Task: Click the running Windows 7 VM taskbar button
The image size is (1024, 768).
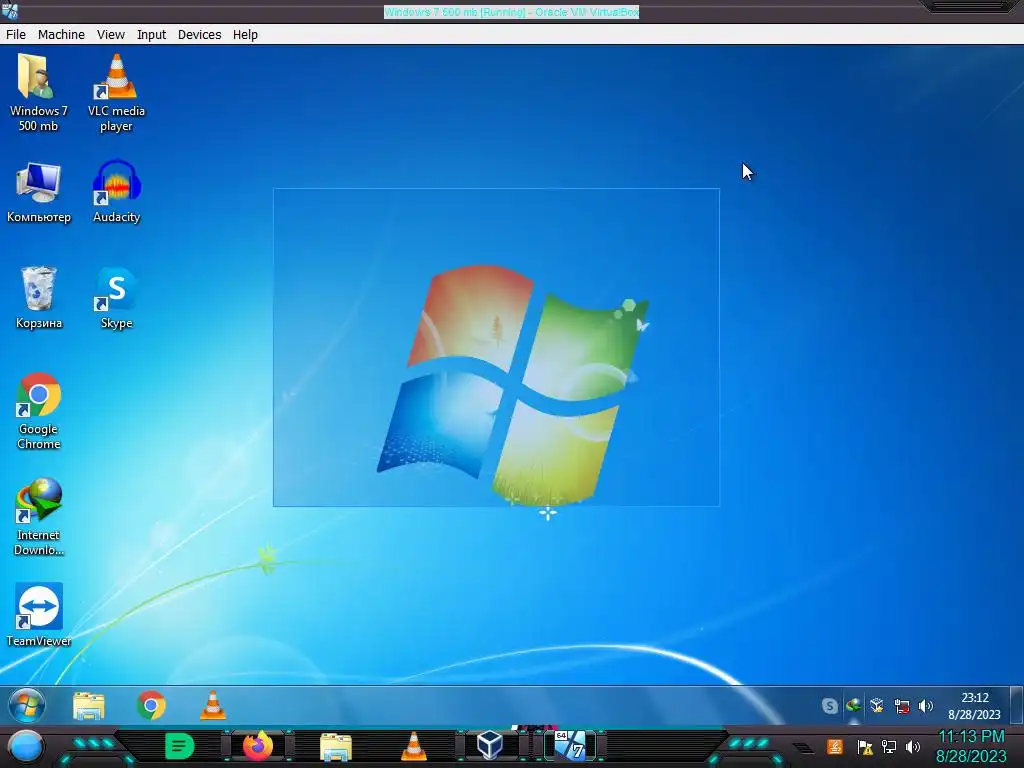Action: (x=571, y=745)
